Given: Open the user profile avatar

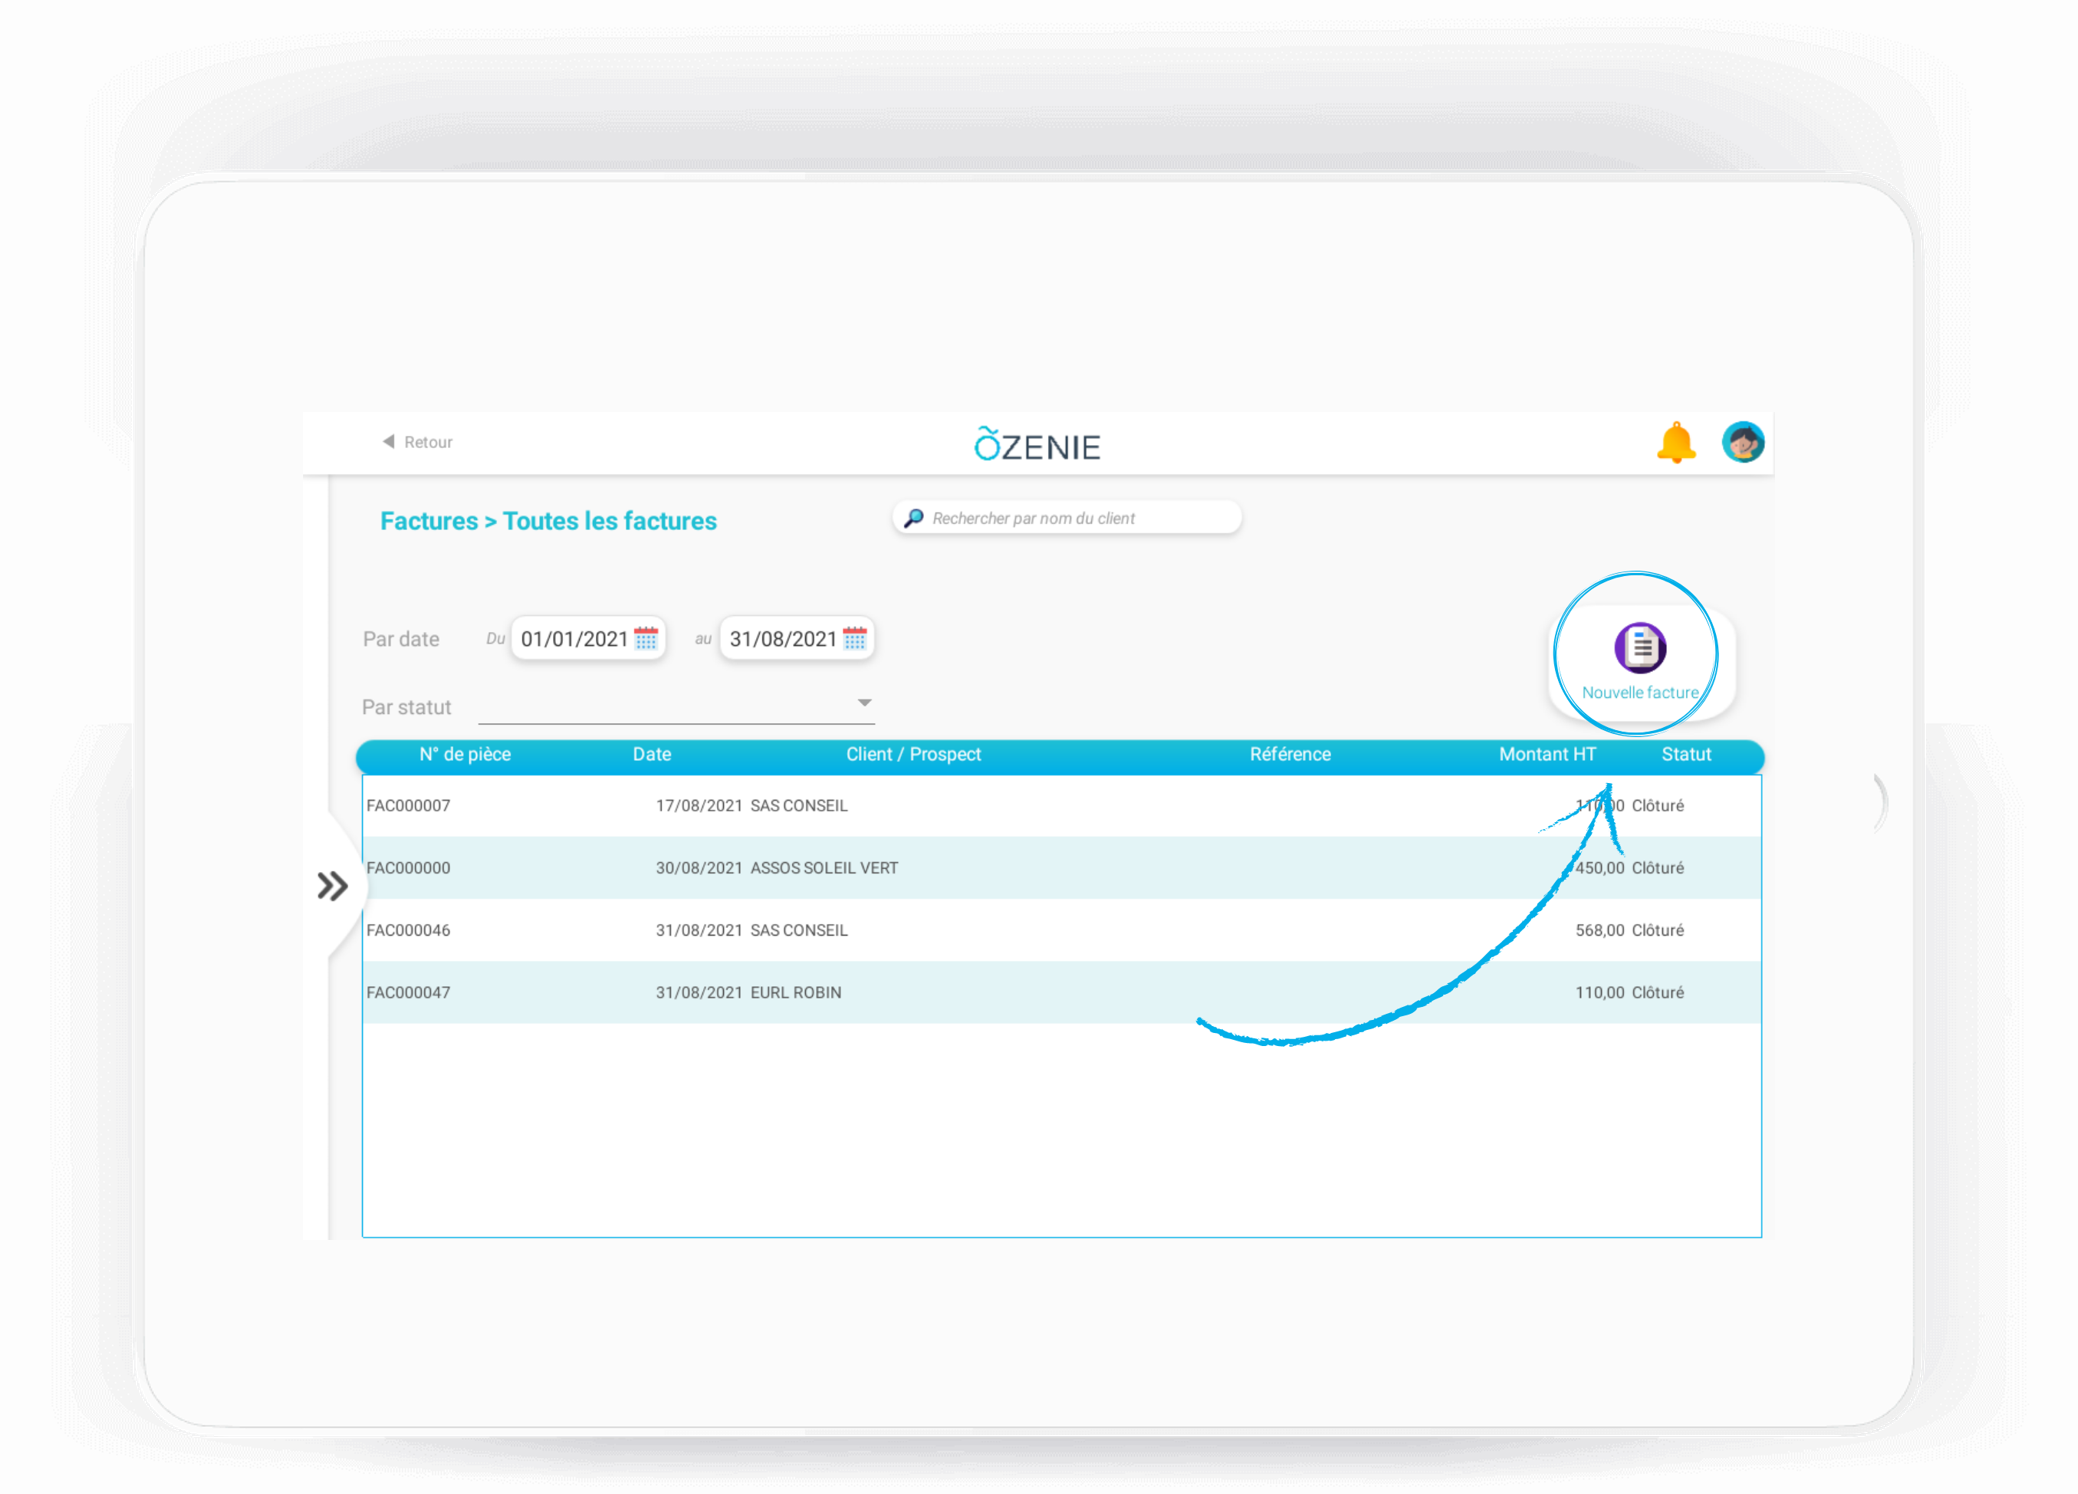Looking at the screenshot, I should [1743, 442].
